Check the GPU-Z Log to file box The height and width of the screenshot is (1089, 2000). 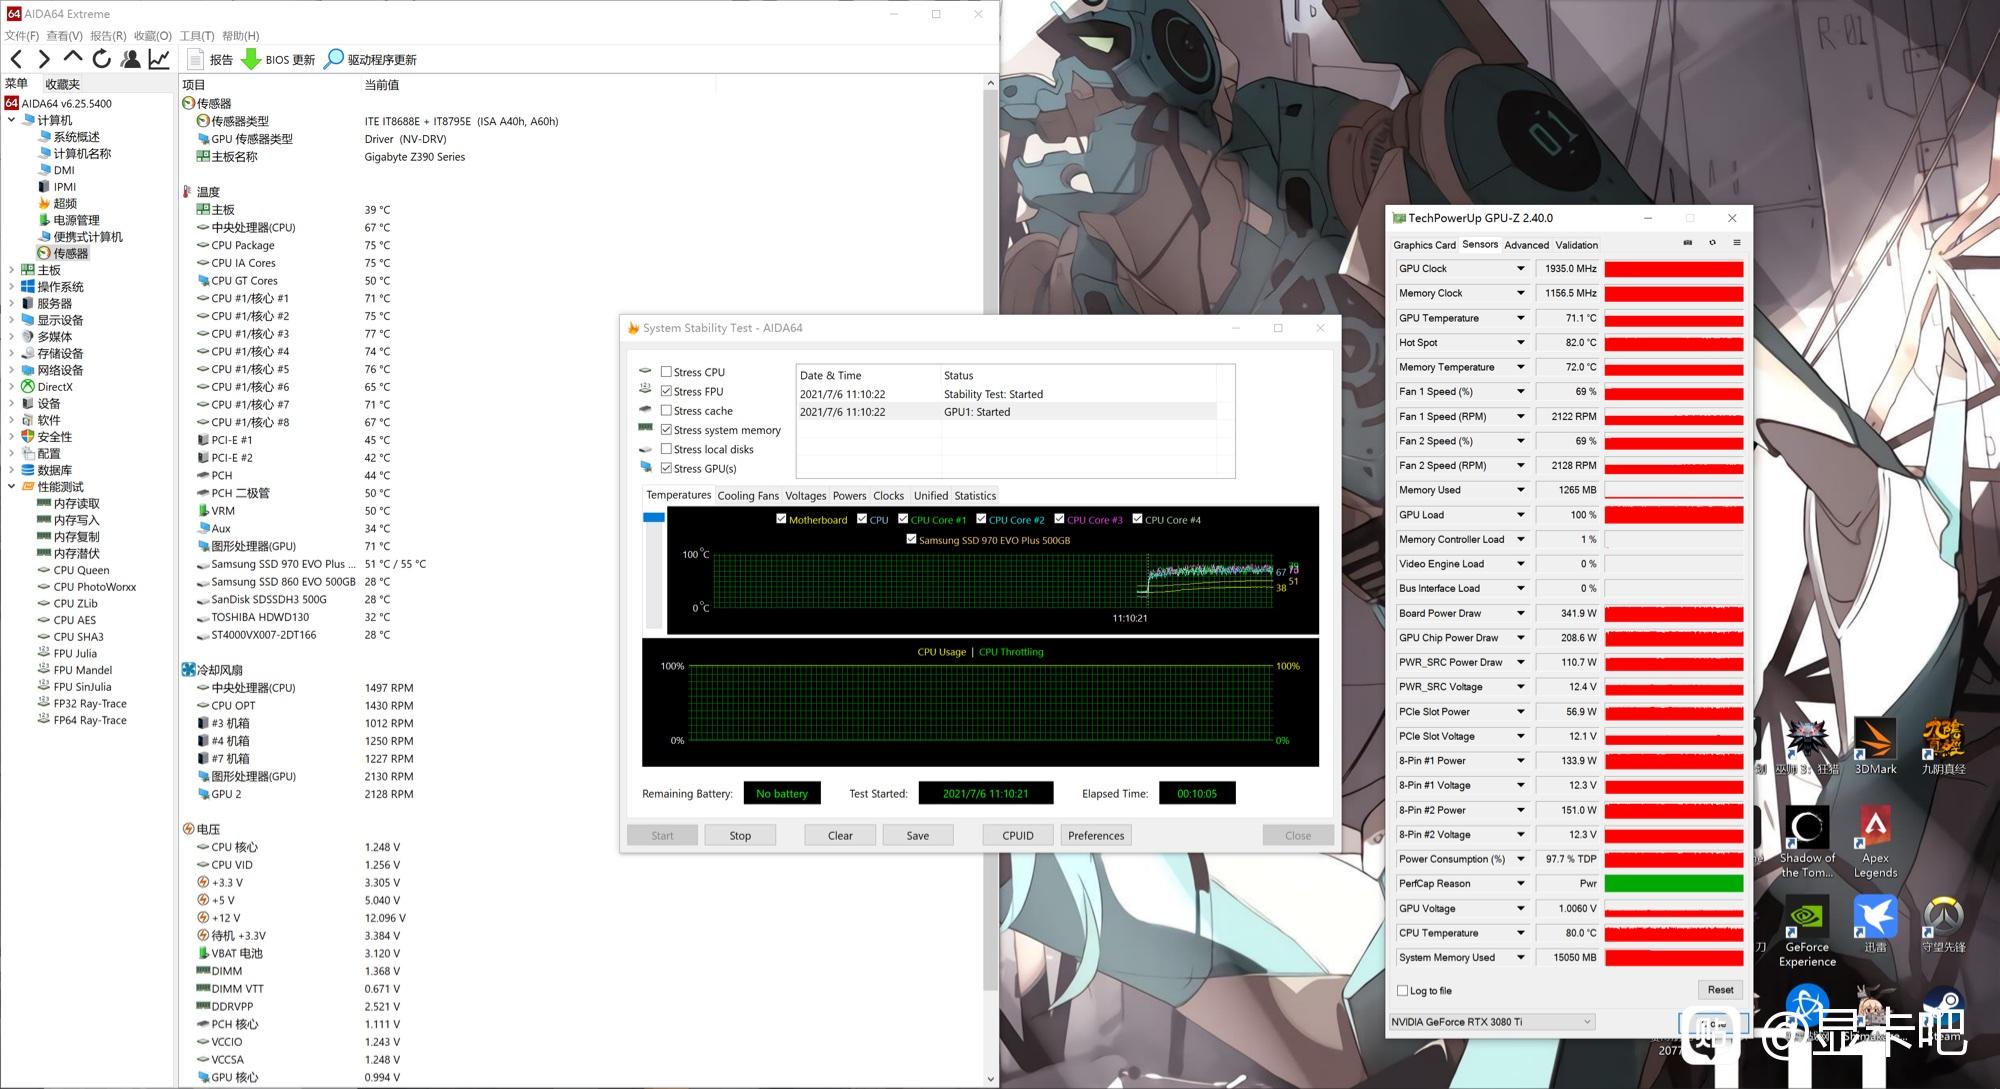point(1402,991)
